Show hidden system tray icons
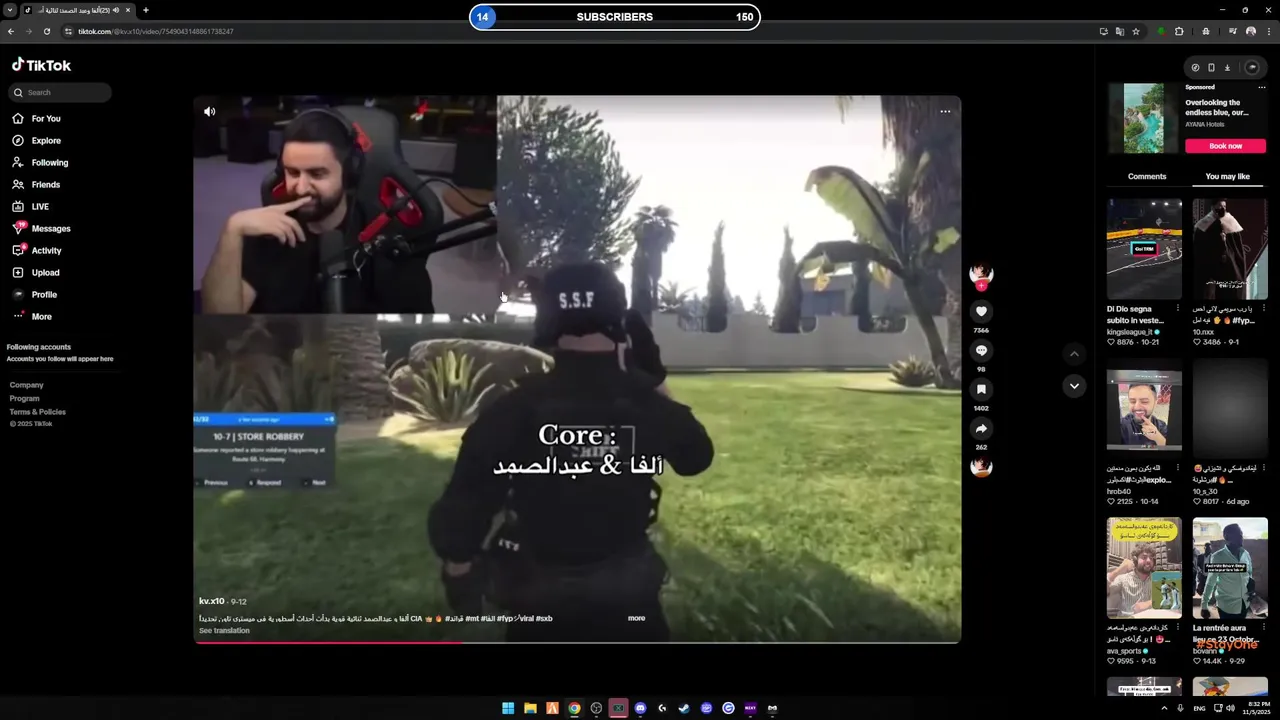The height and width of the screenshot is (720, 1280). (1164, 708)
